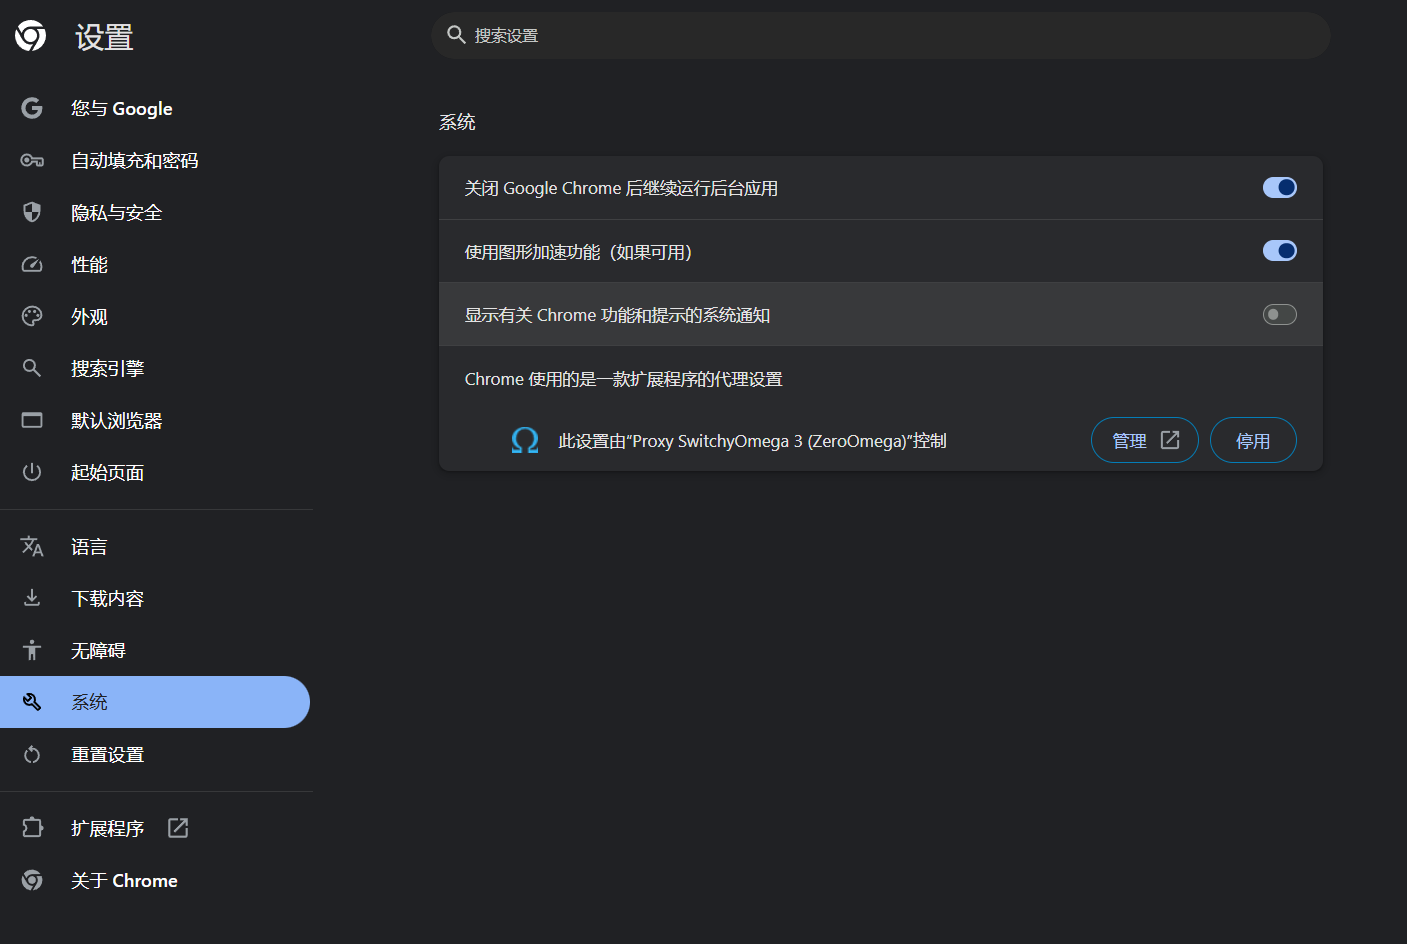Screen dimensions: 1407x944
Task: Open 重置设置 page
Action: tap(155, 754)
